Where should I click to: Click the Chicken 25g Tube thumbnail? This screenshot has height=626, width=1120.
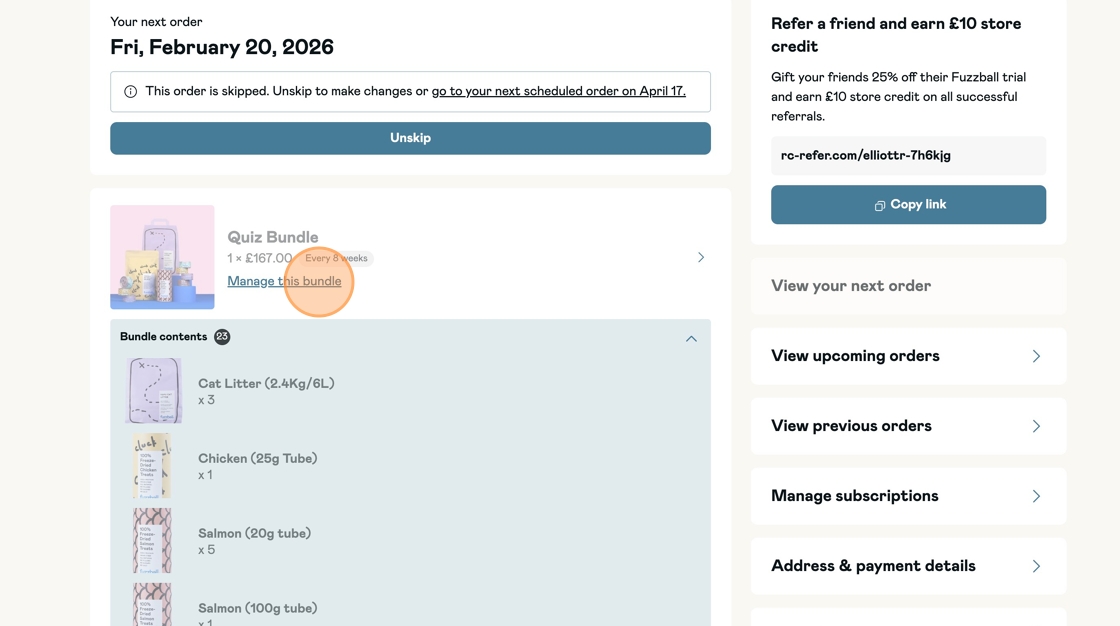tap(152, 466)
